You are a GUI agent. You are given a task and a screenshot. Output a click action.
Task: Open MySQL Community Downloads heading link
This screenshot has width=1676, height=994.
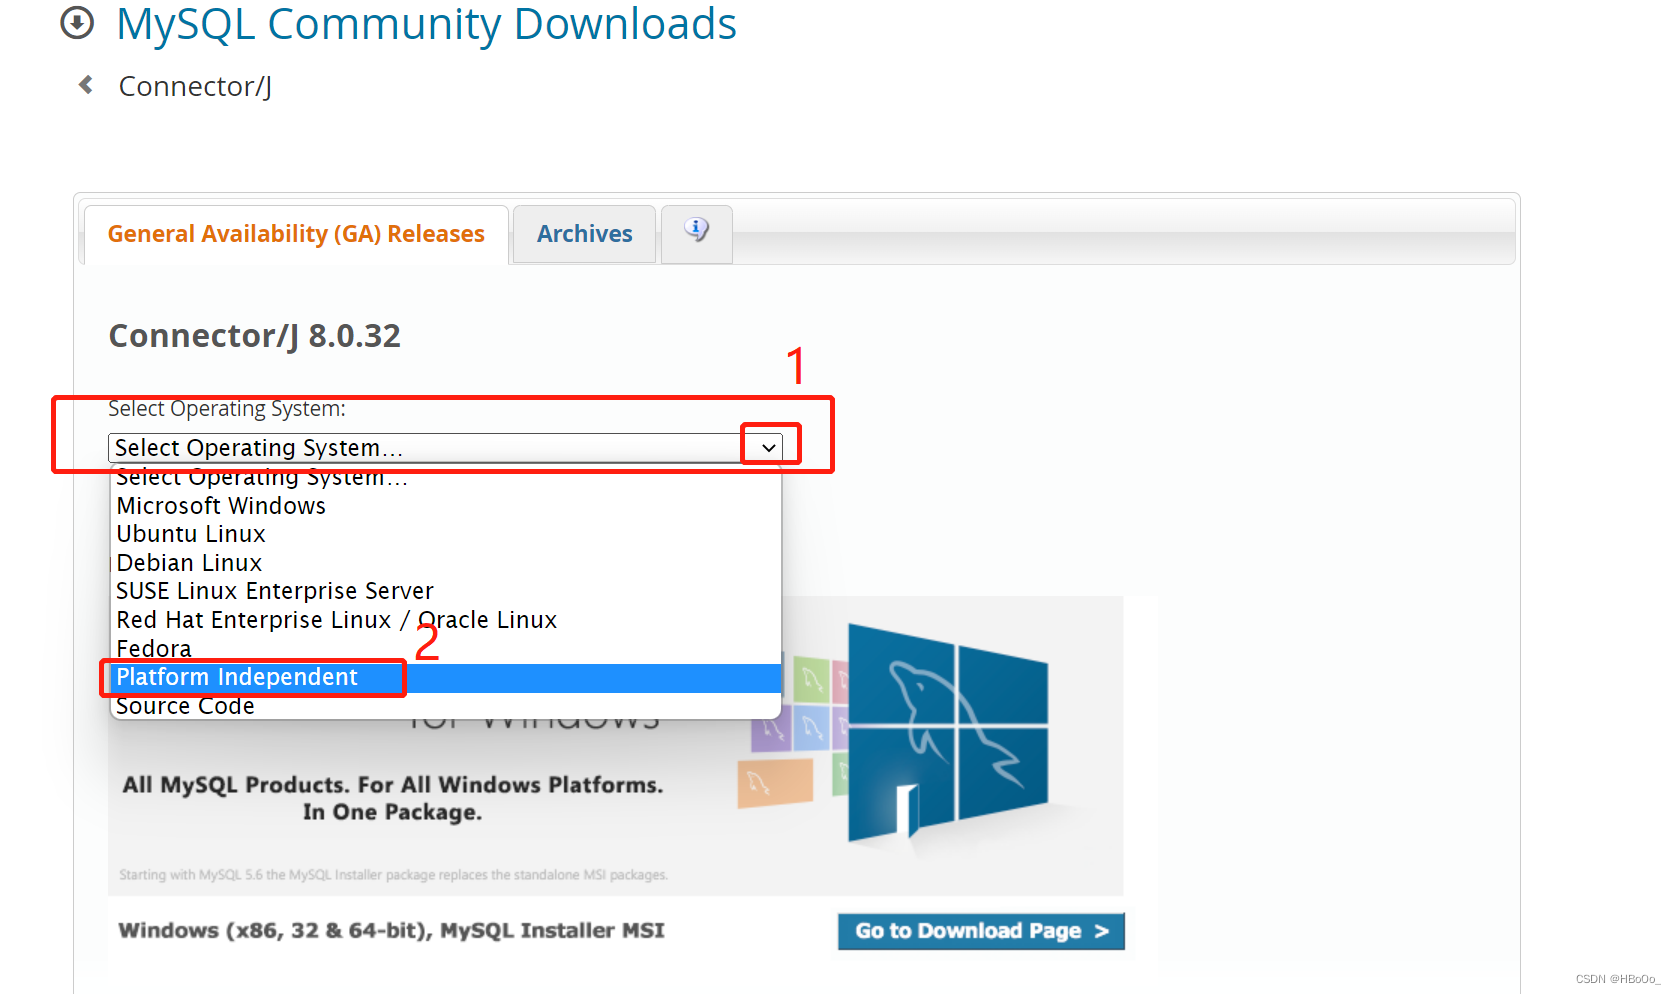426,24
